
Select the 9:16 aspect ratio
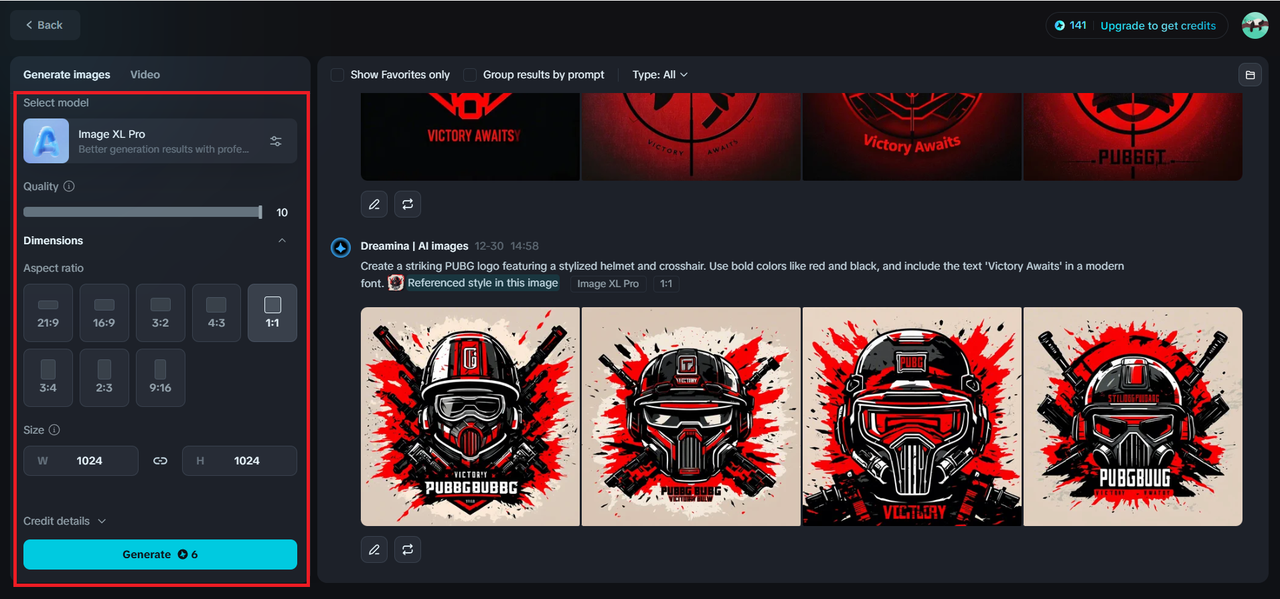160,377
